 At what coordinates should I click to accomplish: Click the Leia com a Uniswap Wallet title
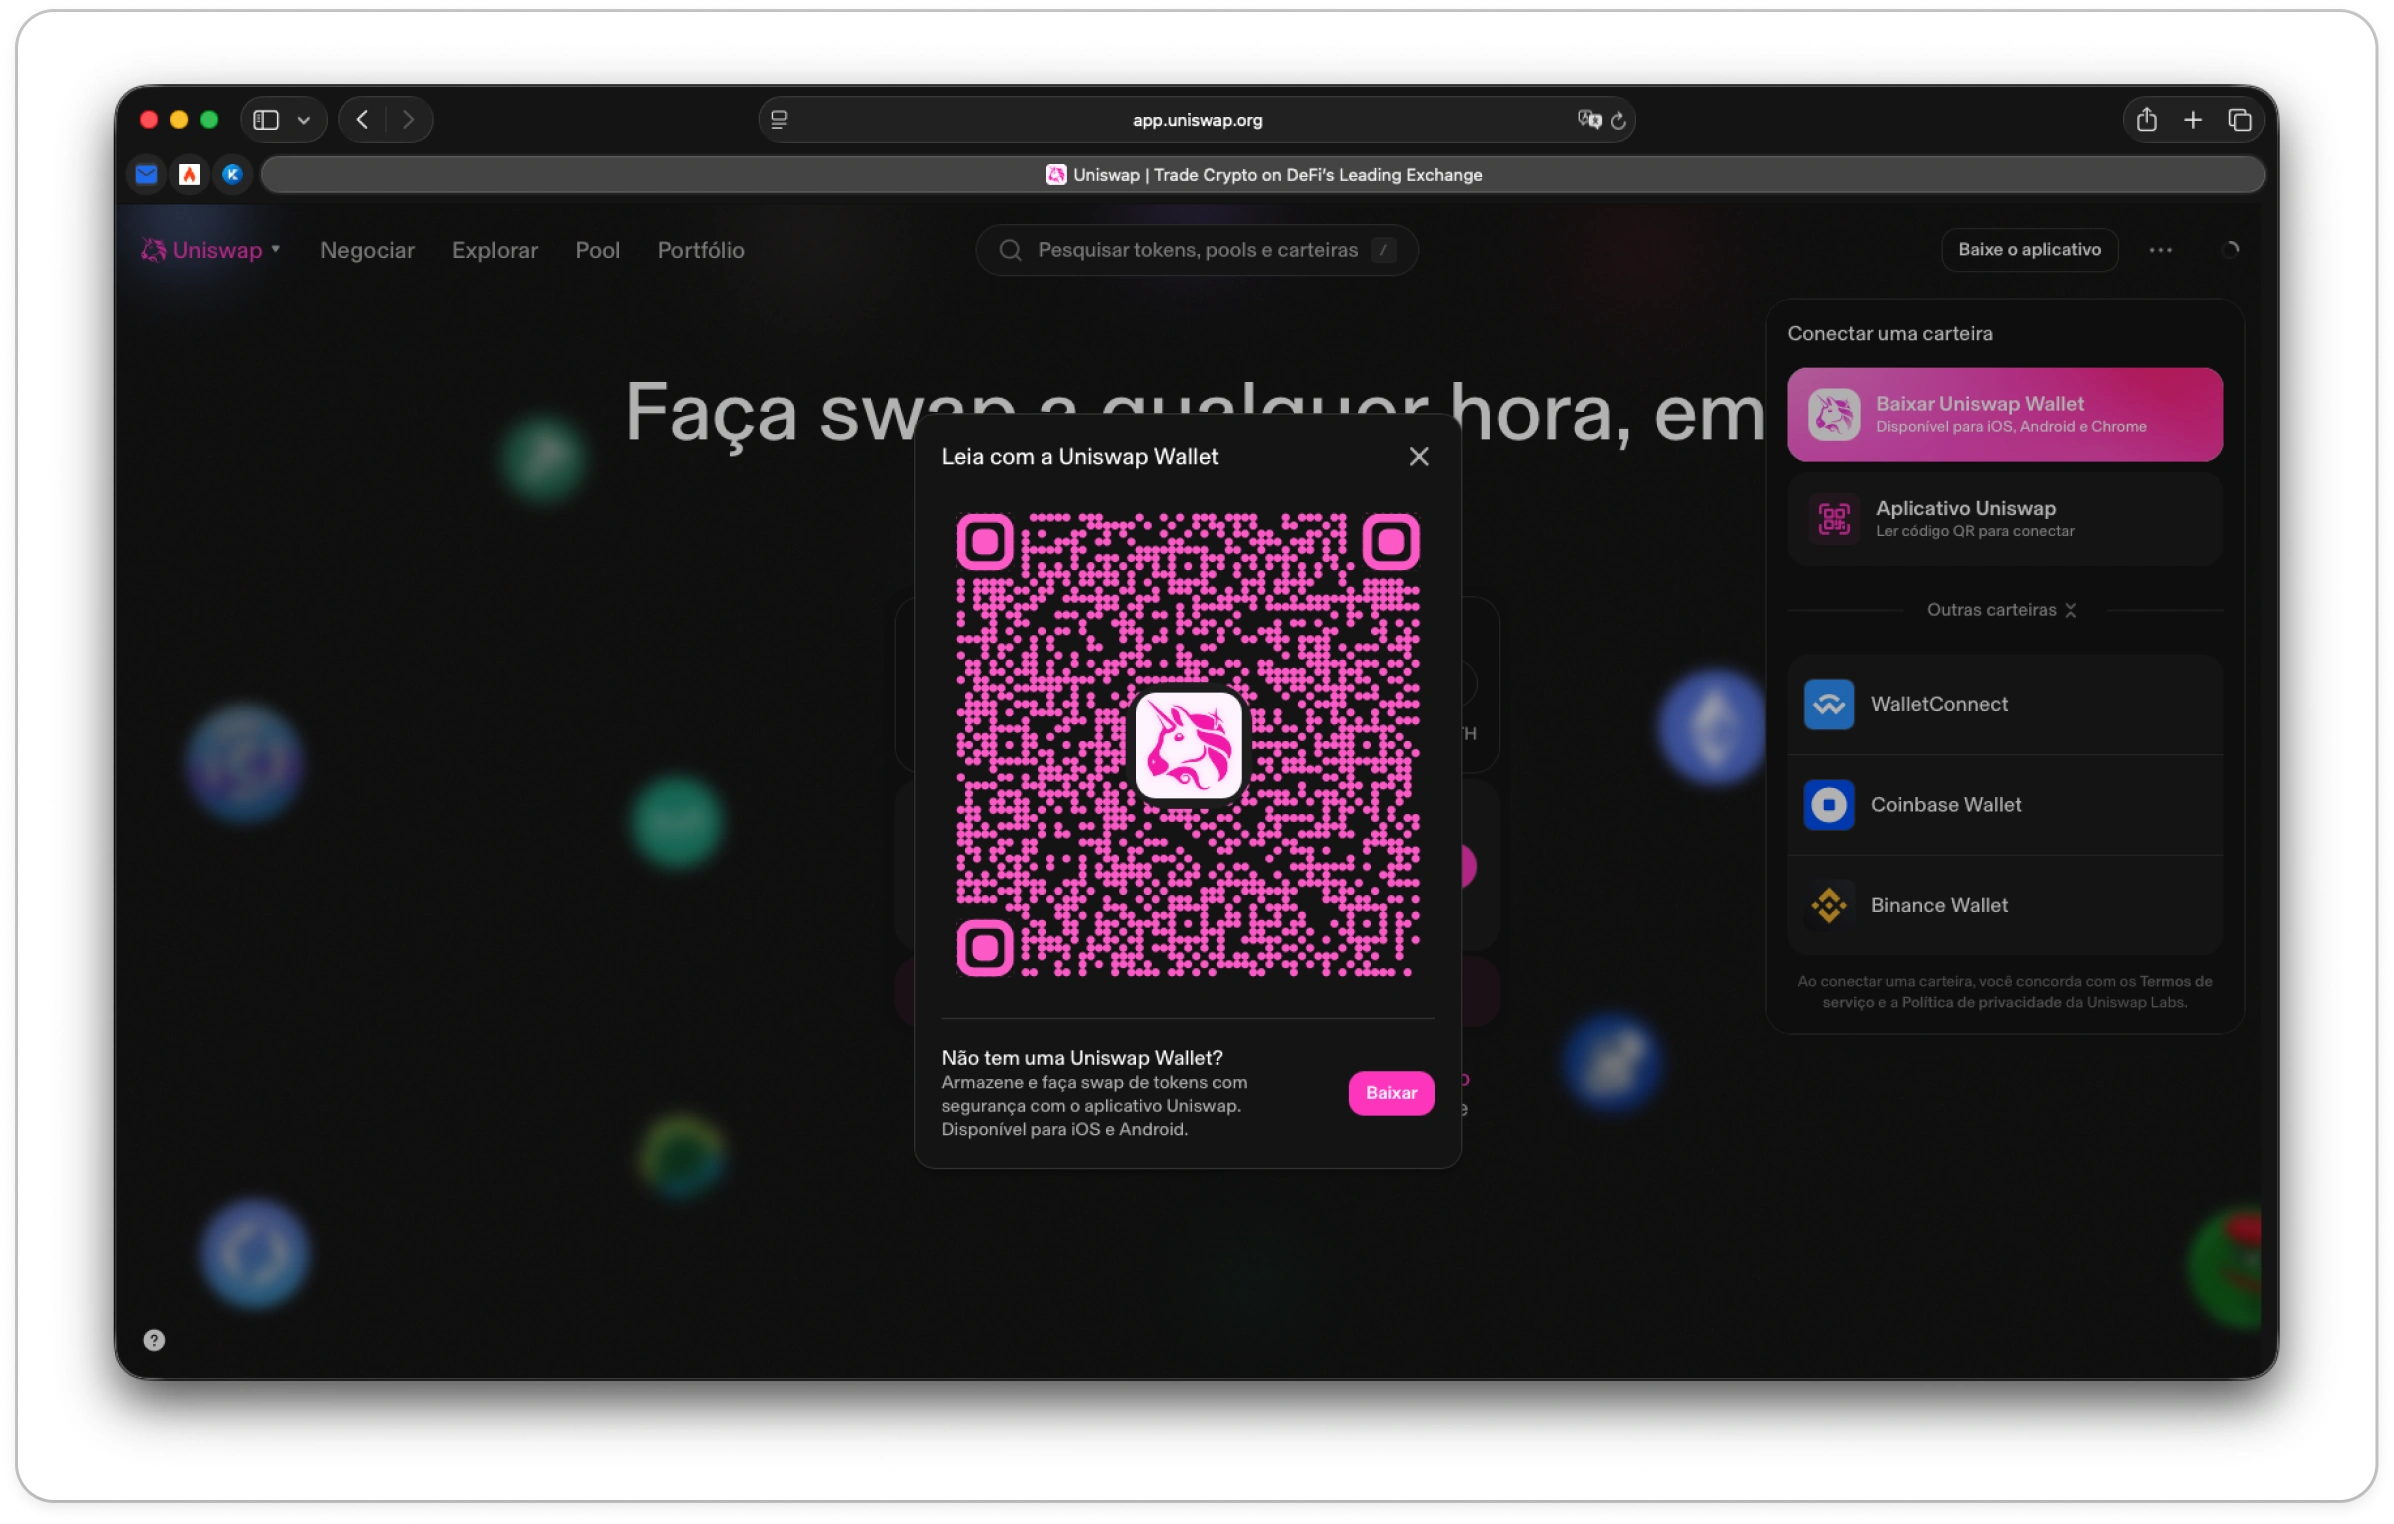(x=1079, y=457)
